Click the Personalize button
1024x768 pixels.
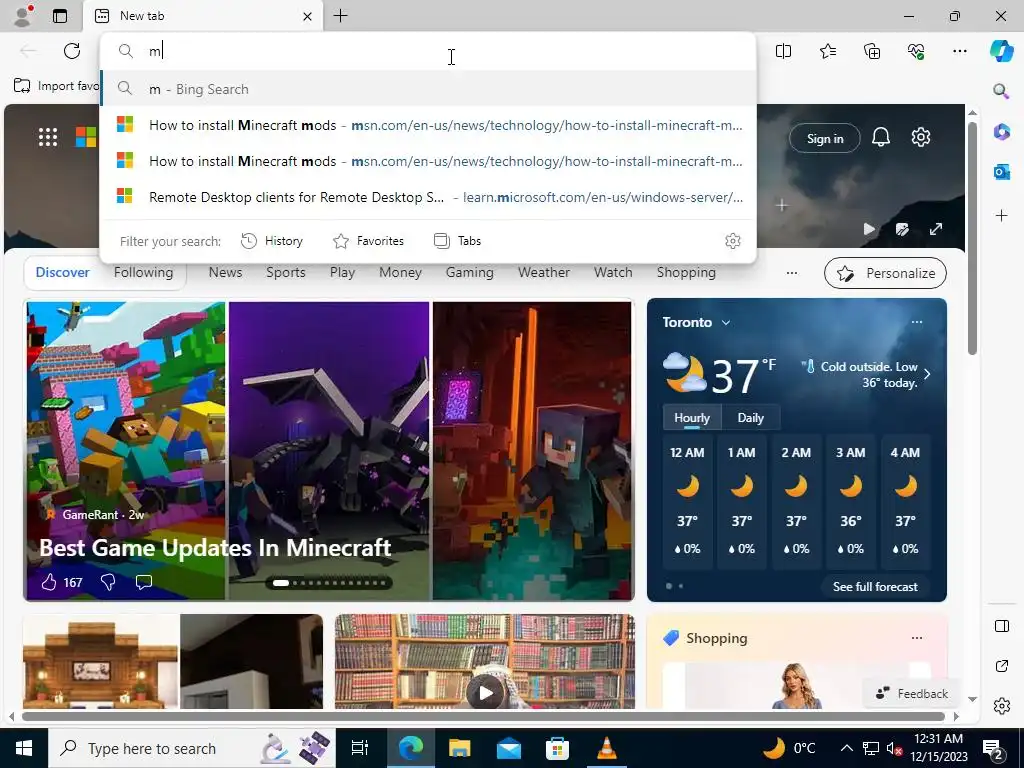pos(885,273)
